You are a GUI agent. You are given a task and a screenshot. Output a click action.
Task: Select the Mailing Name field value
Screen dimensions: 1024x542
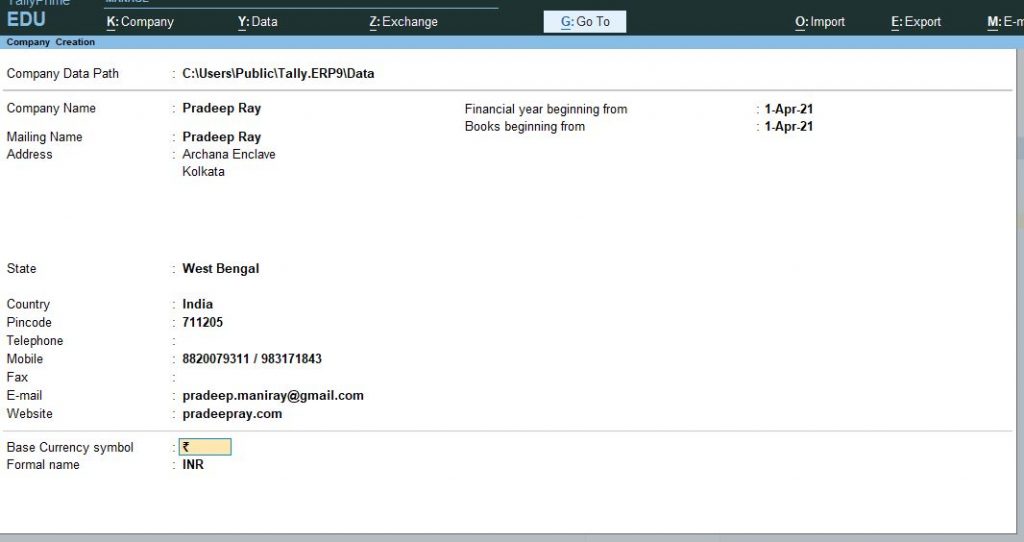click(x=221, y=137)
